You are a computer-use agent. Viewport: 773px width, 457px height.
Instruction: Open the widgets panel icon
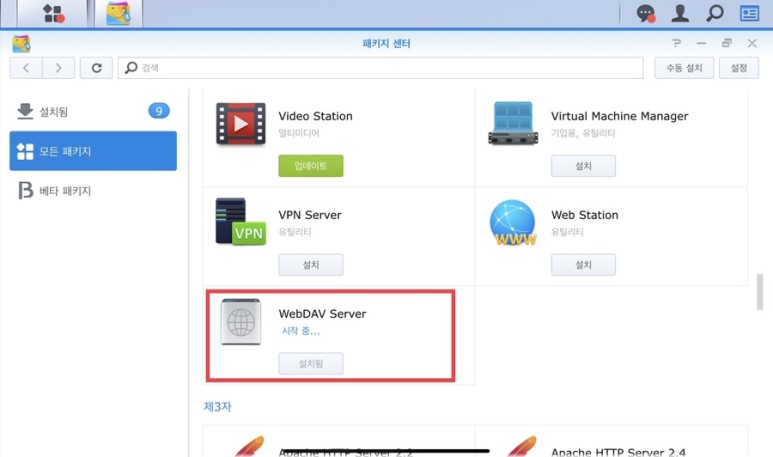(749, 13)
